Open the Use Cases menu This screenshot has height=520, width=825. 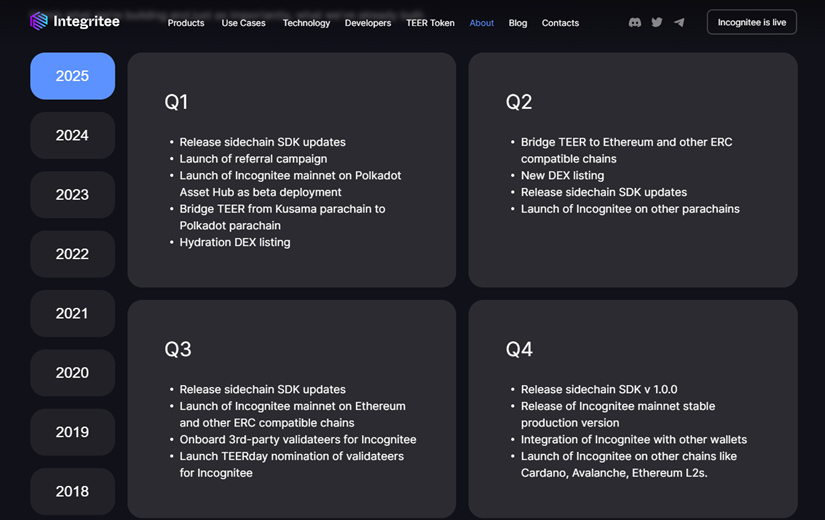244,23
